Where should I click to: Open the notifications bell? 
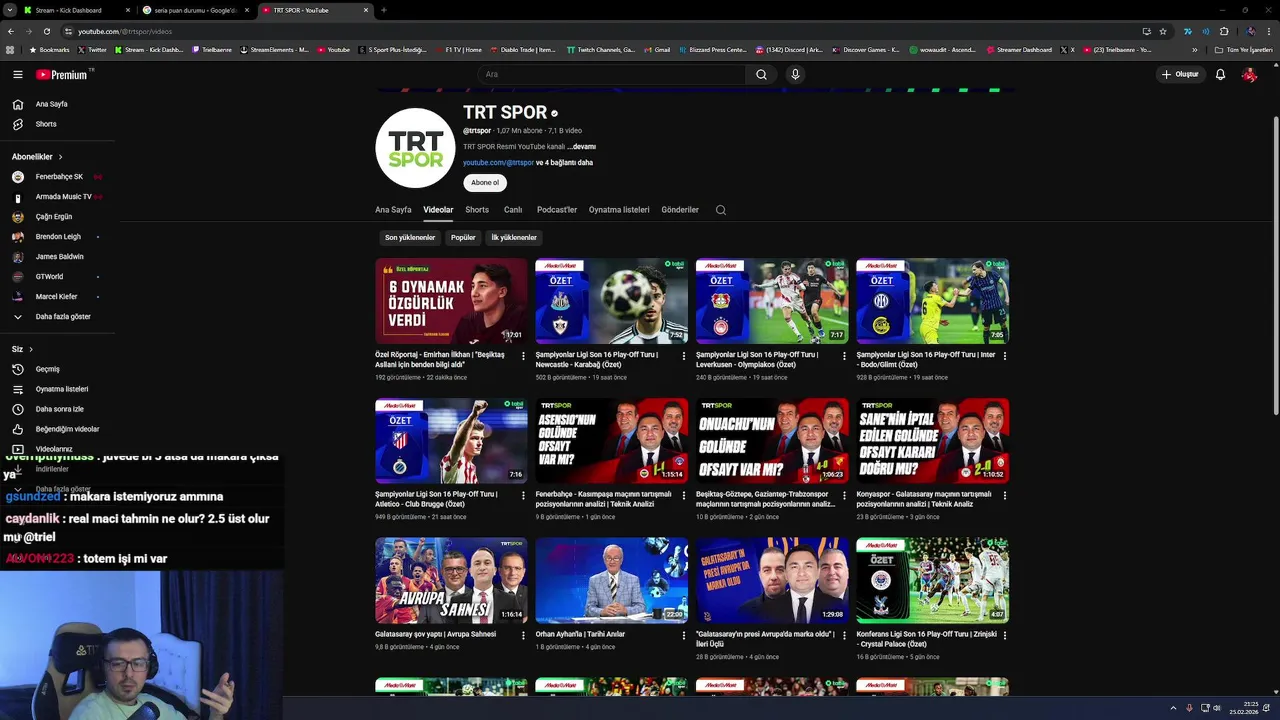tap(1220, 74)
